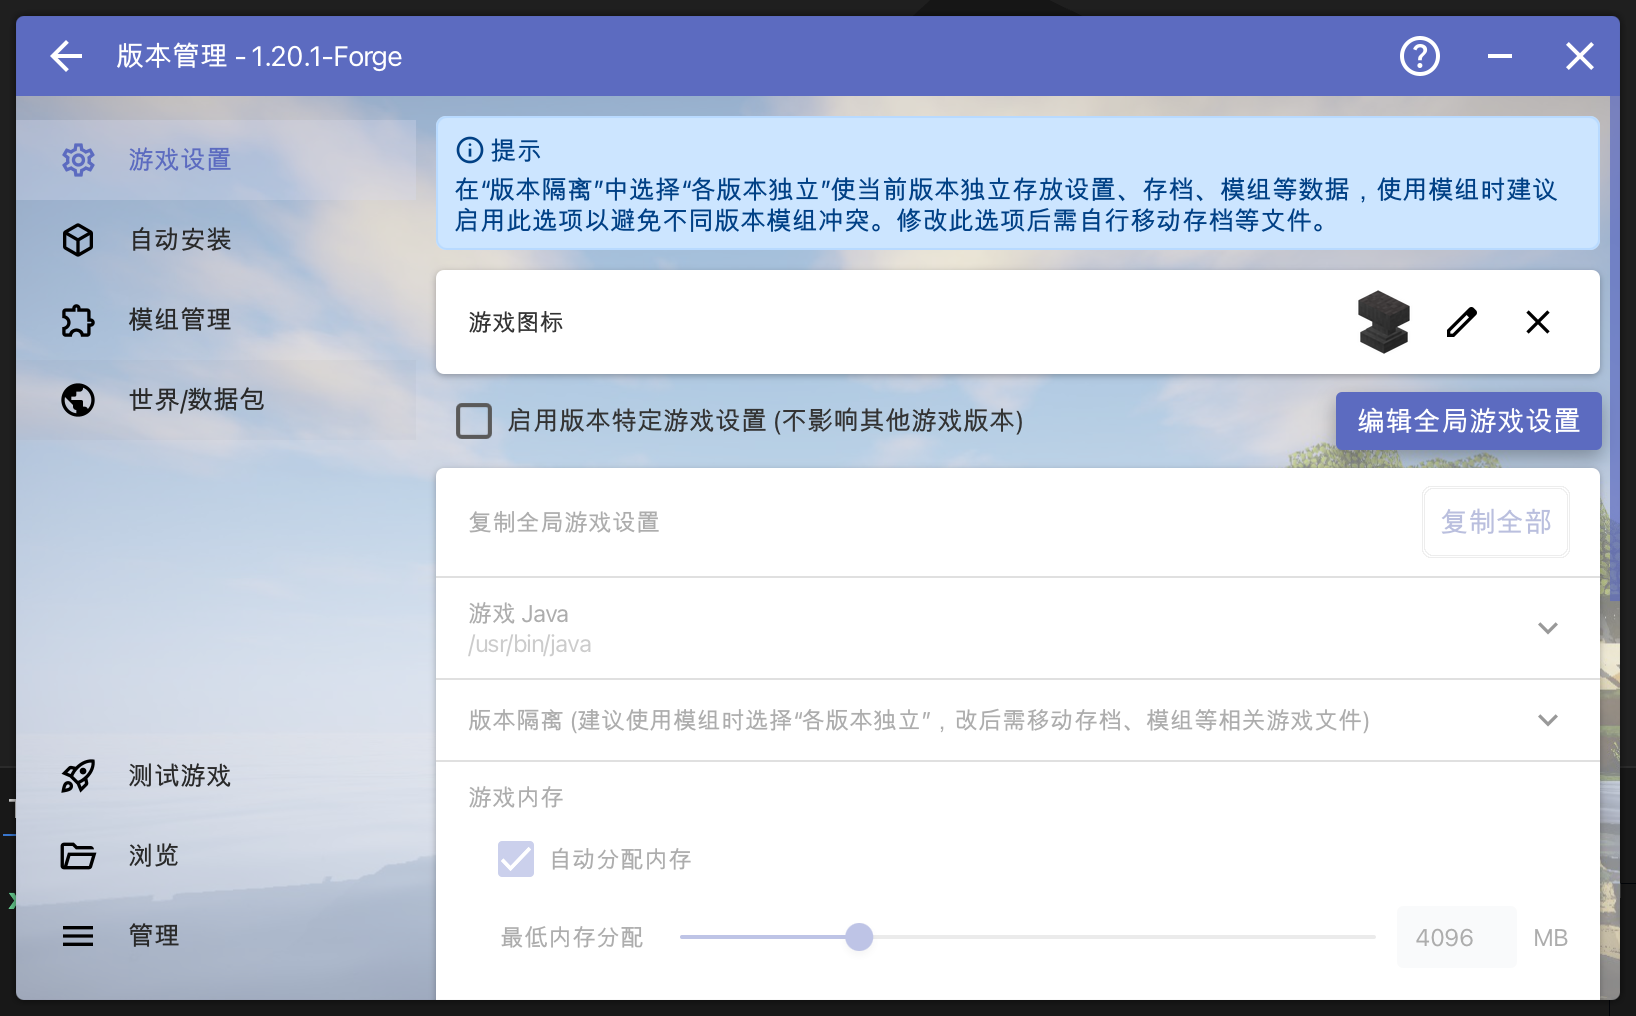1636x1016 pixels.
Task: Enable 启用版本特定游戏设置 checkbox
Action: coord(474,421)
